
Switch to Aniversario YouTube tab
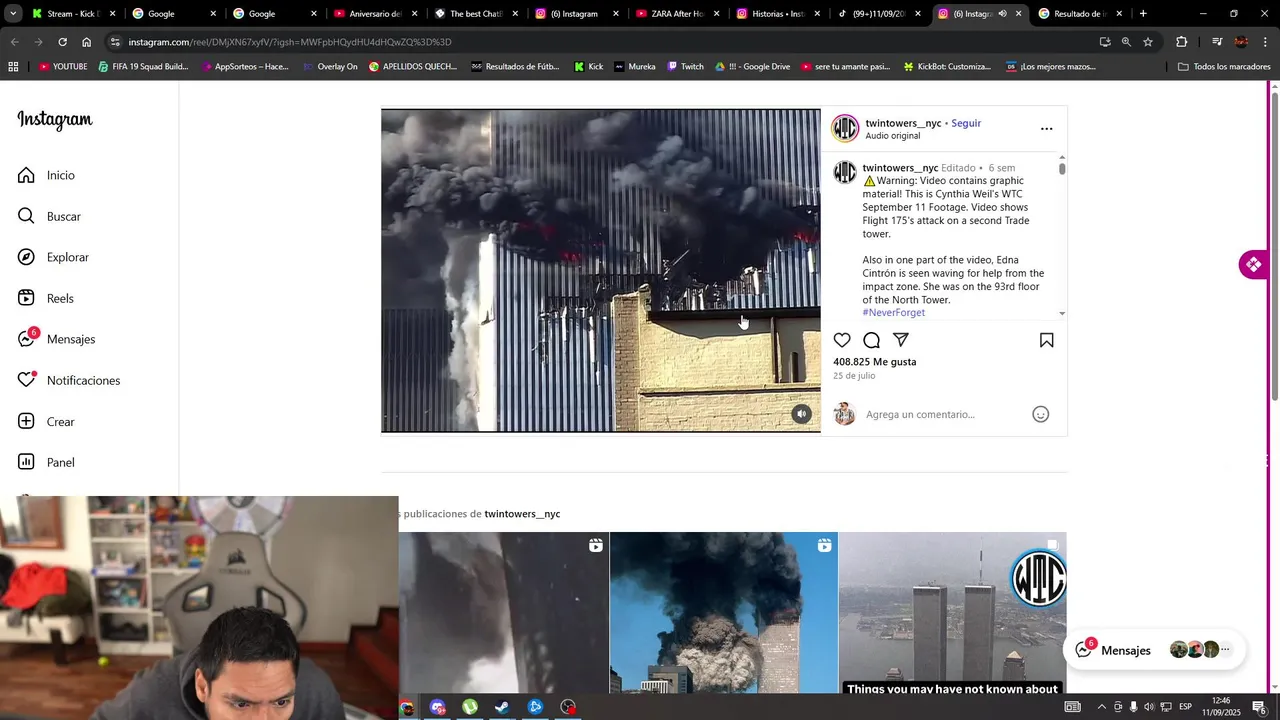(374, 14)
